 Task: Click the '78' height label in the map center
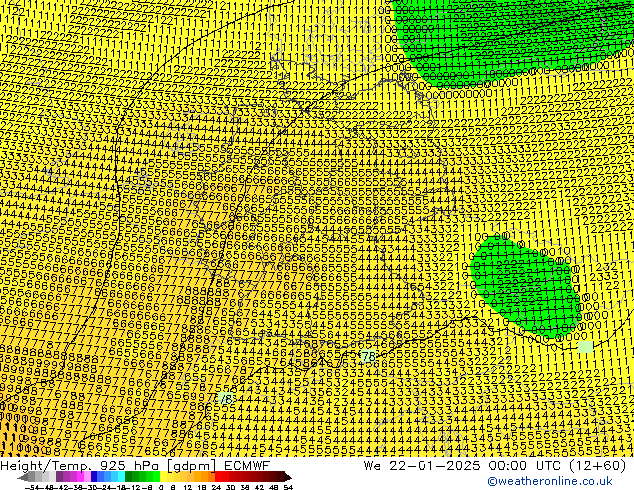tap(368, 356)
